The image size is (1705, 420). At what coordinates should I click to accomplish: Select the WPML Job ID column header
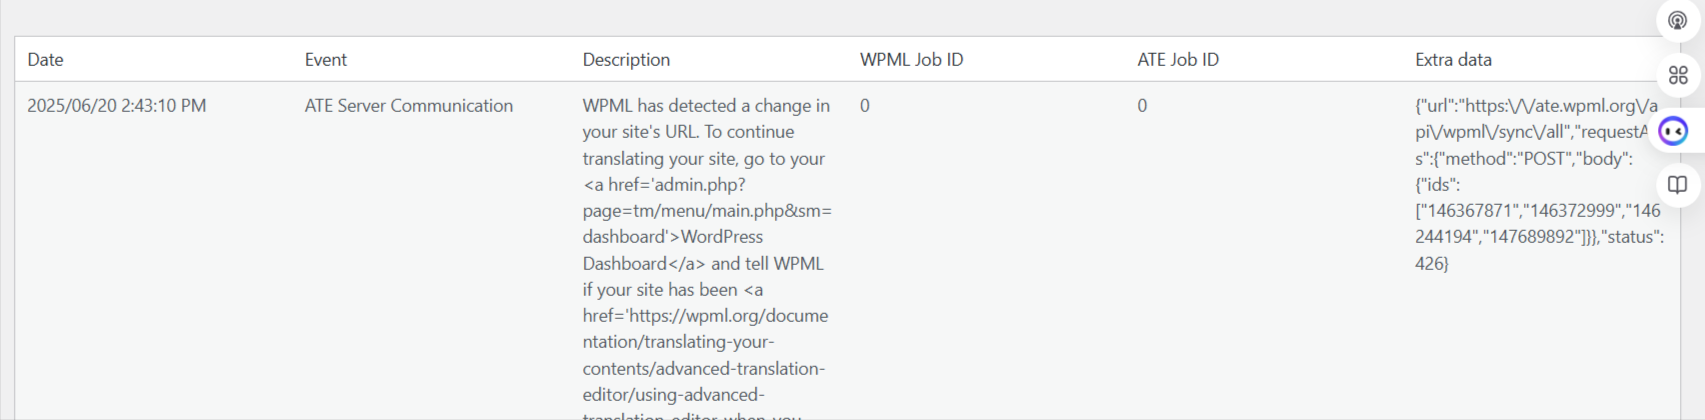[911, 60]
